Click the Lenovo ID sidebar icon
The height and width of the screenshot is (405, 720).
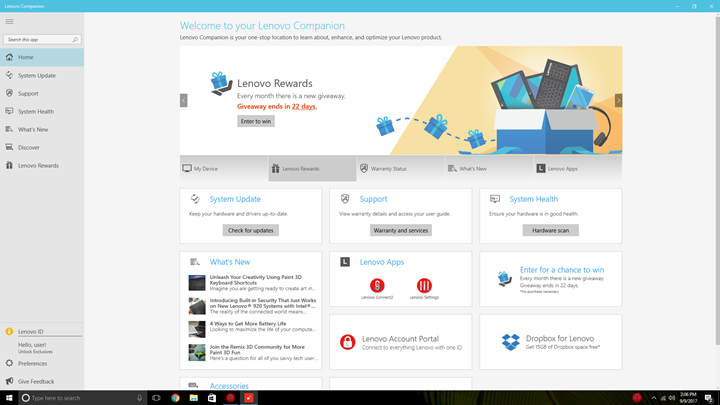point(9,332)
